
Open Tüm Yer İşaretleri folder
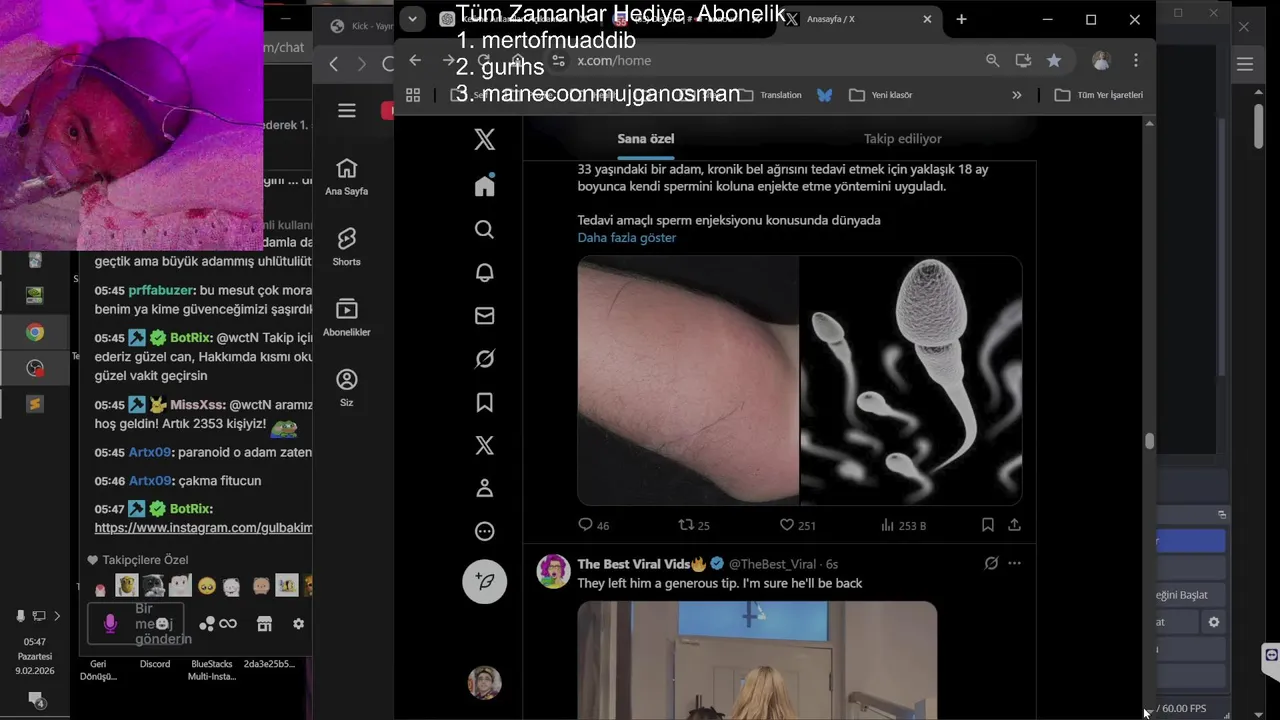click(1098, 95)
